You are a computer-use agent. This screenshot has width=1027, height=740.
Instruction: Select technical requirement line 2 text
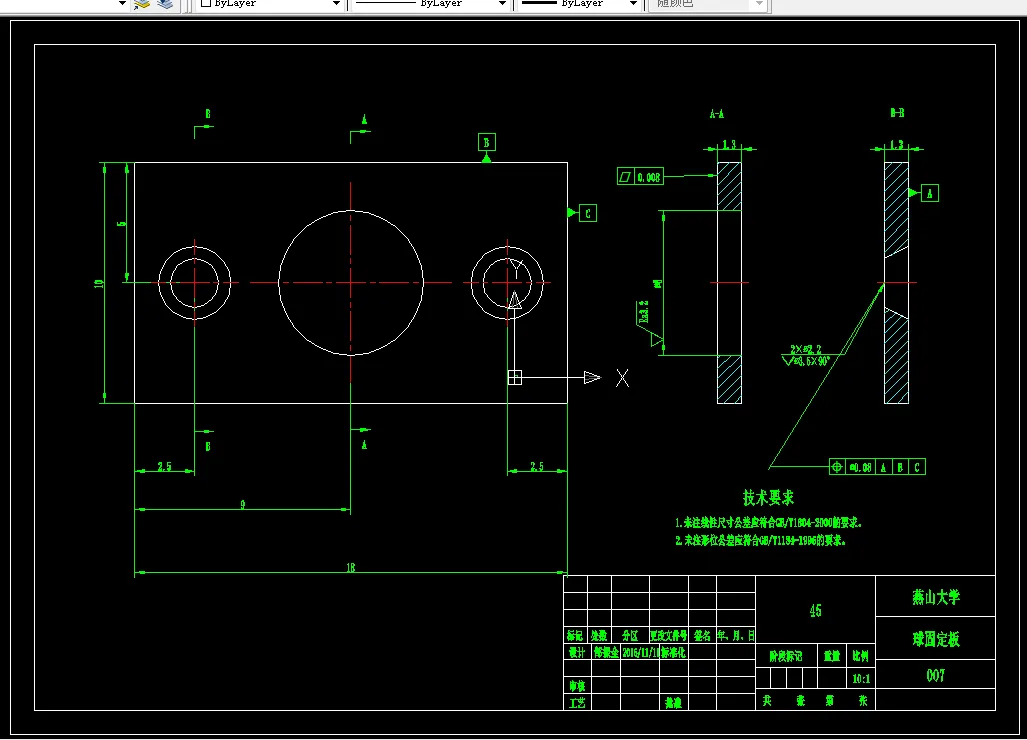760,540
